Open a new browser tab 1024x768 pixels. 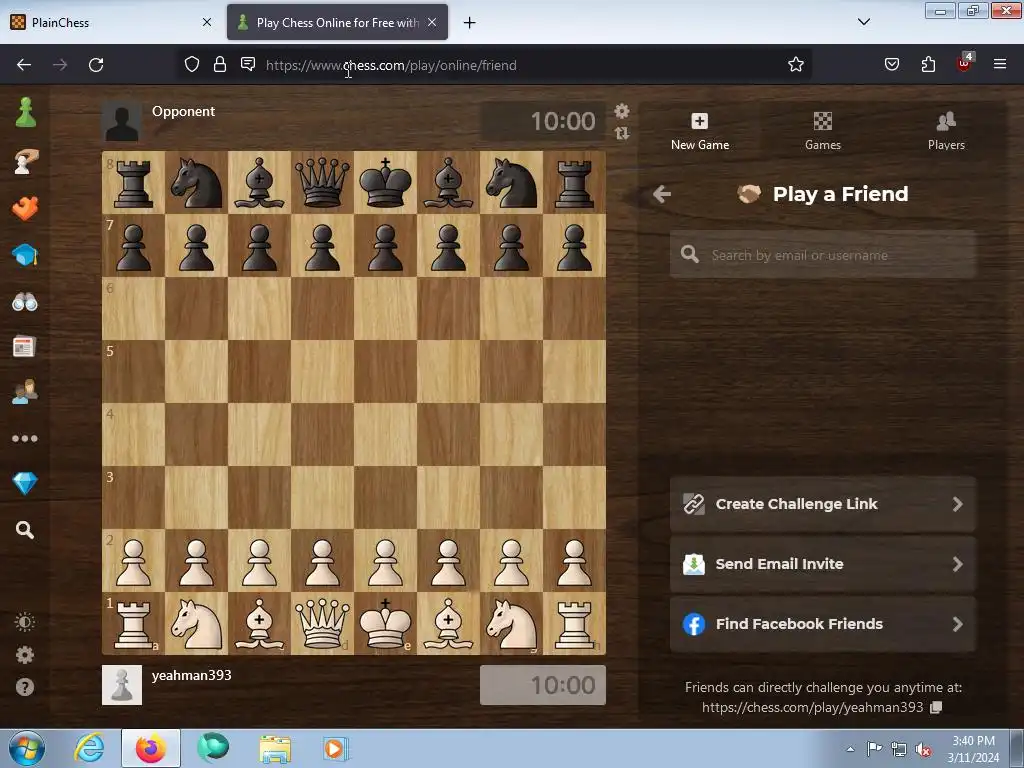pyautogui.click(x=469, y=23)
